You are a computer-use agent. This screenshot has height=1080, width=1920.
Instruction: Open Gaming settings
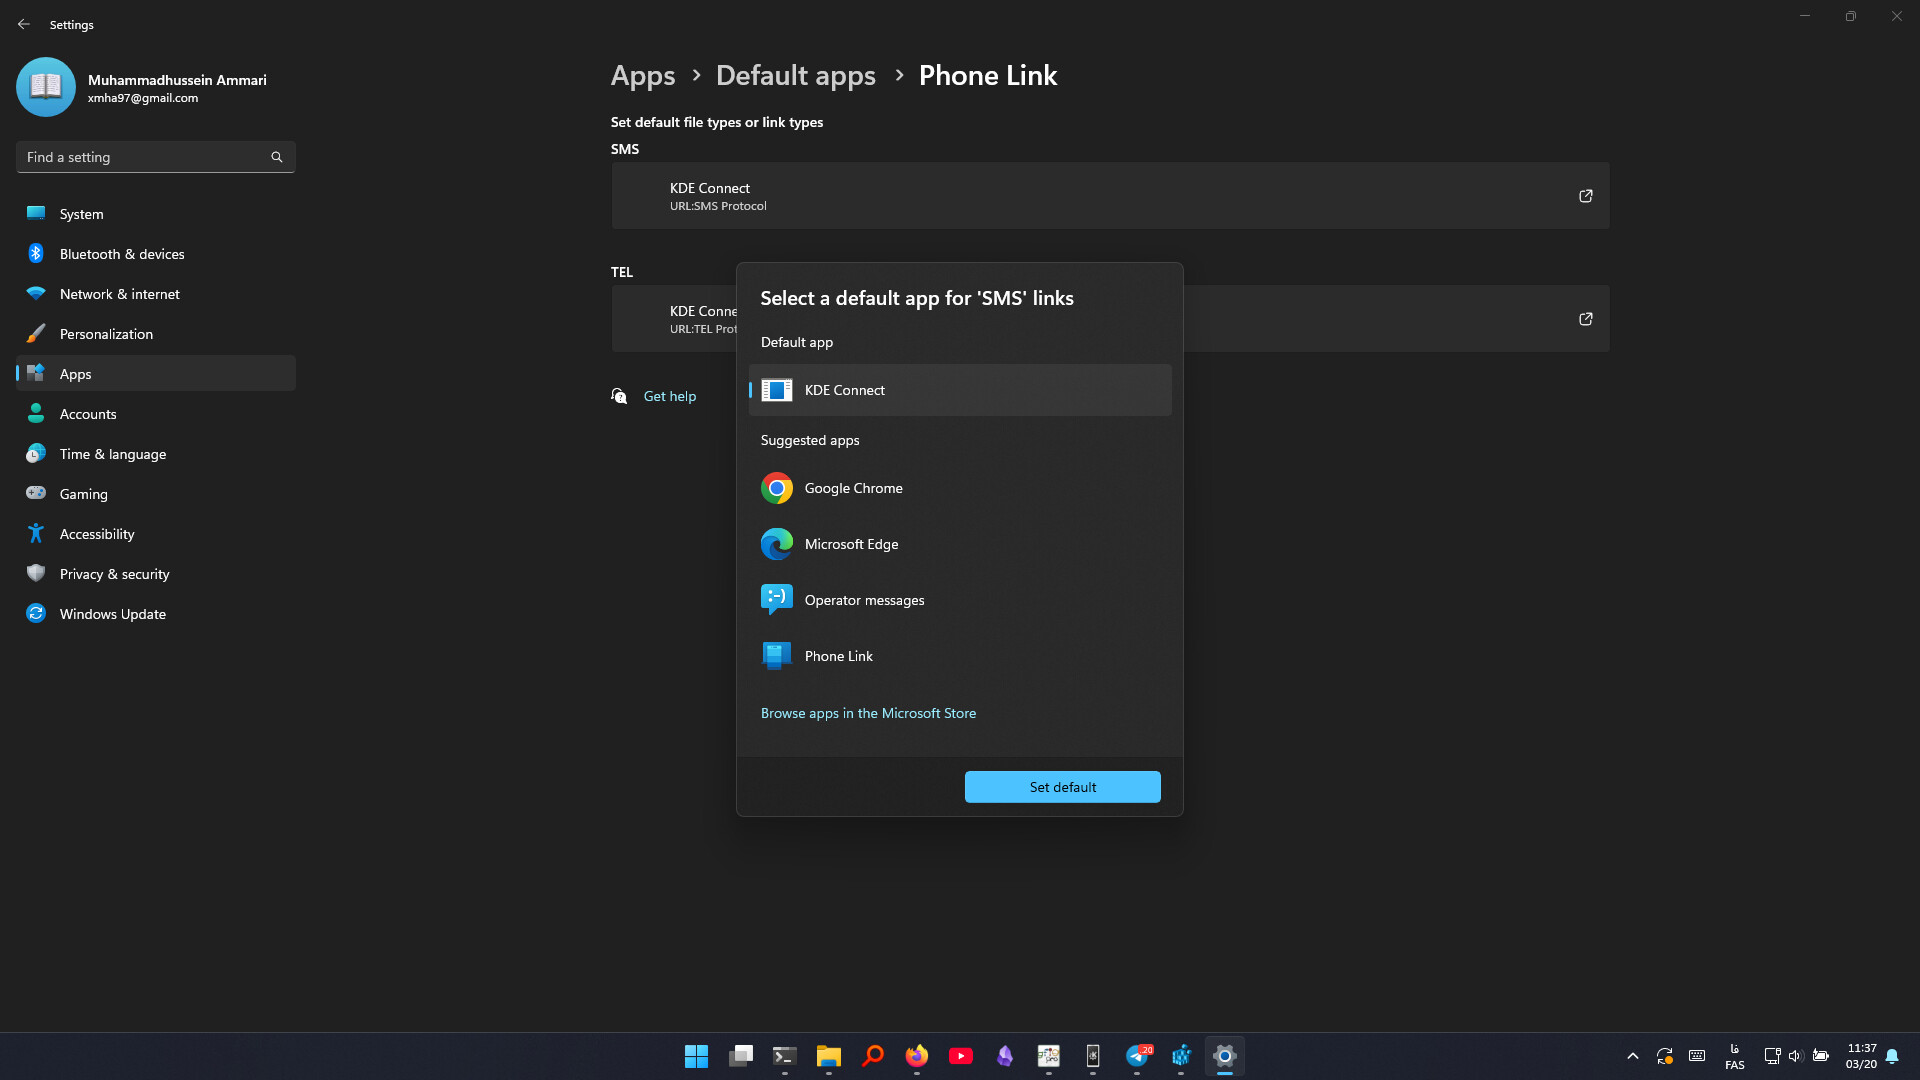[155, 494]
